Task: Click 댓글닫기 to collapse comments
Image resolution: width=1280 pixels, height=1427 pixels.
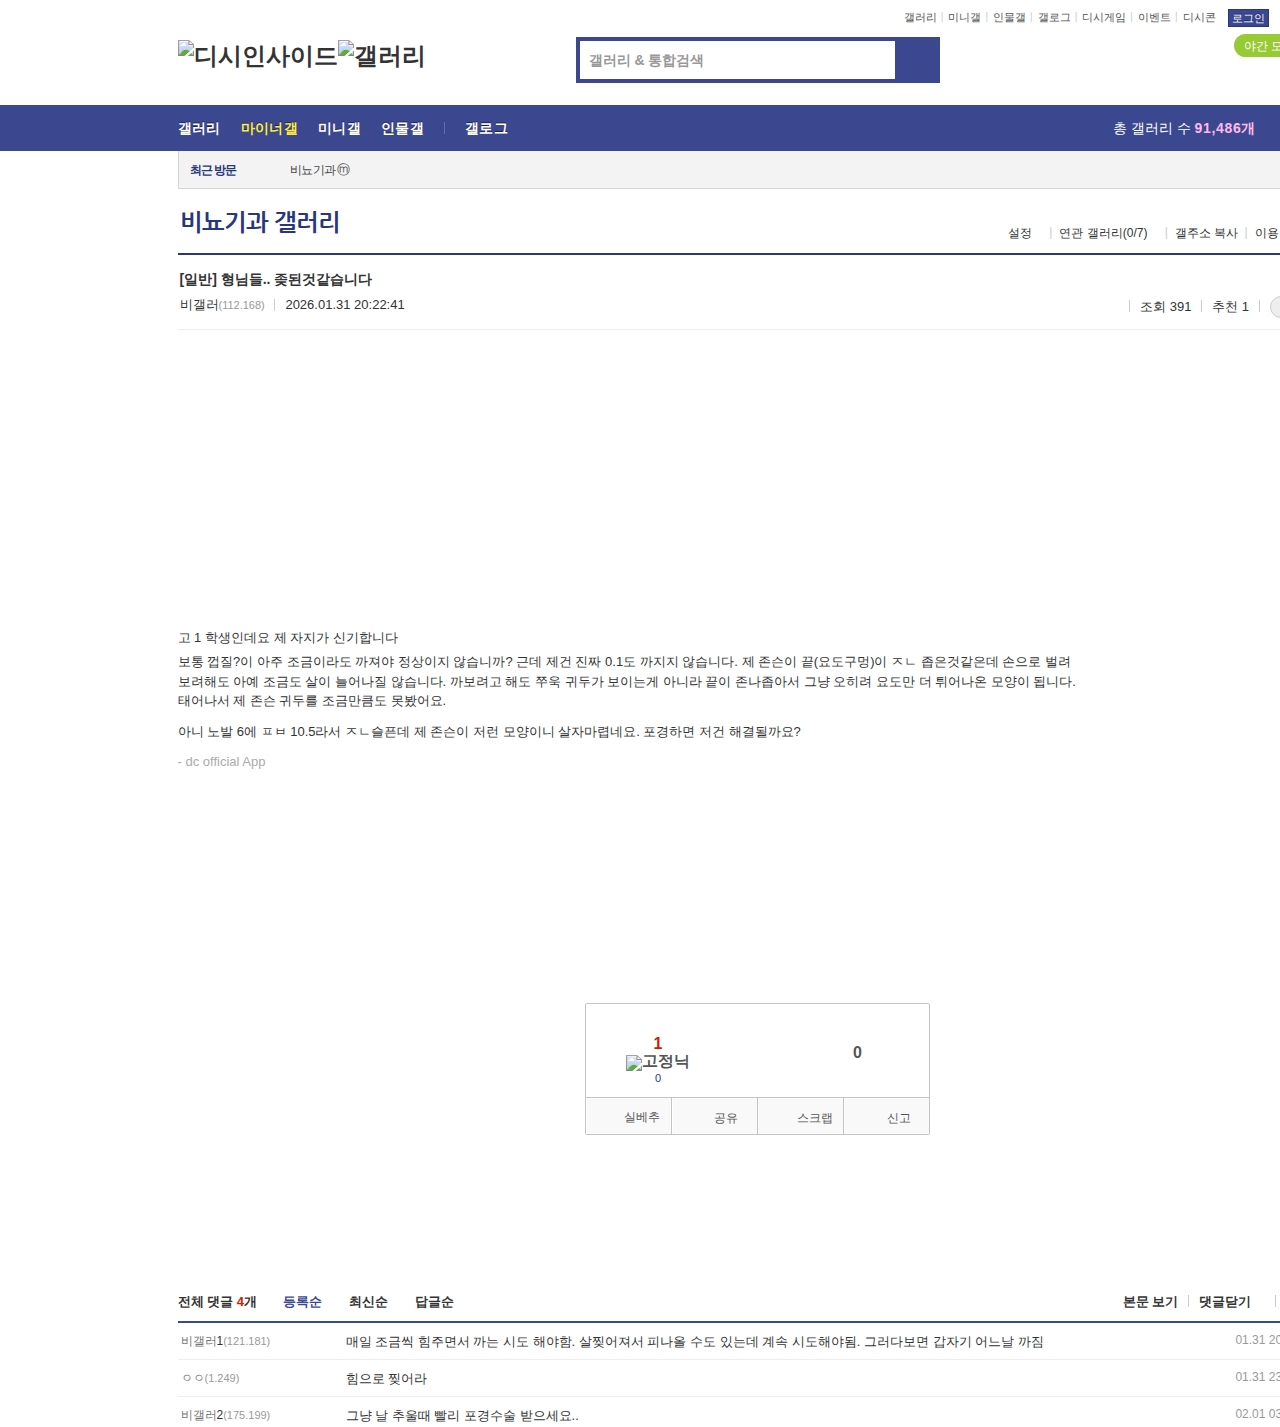Action: pyautogui.click(x=1225, y=1302)
